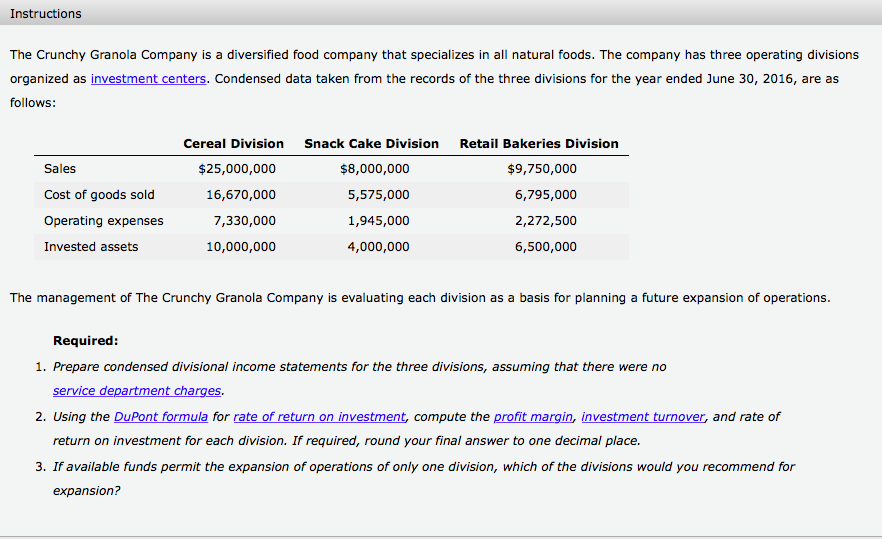Select the Operating expenses row label

104,221
